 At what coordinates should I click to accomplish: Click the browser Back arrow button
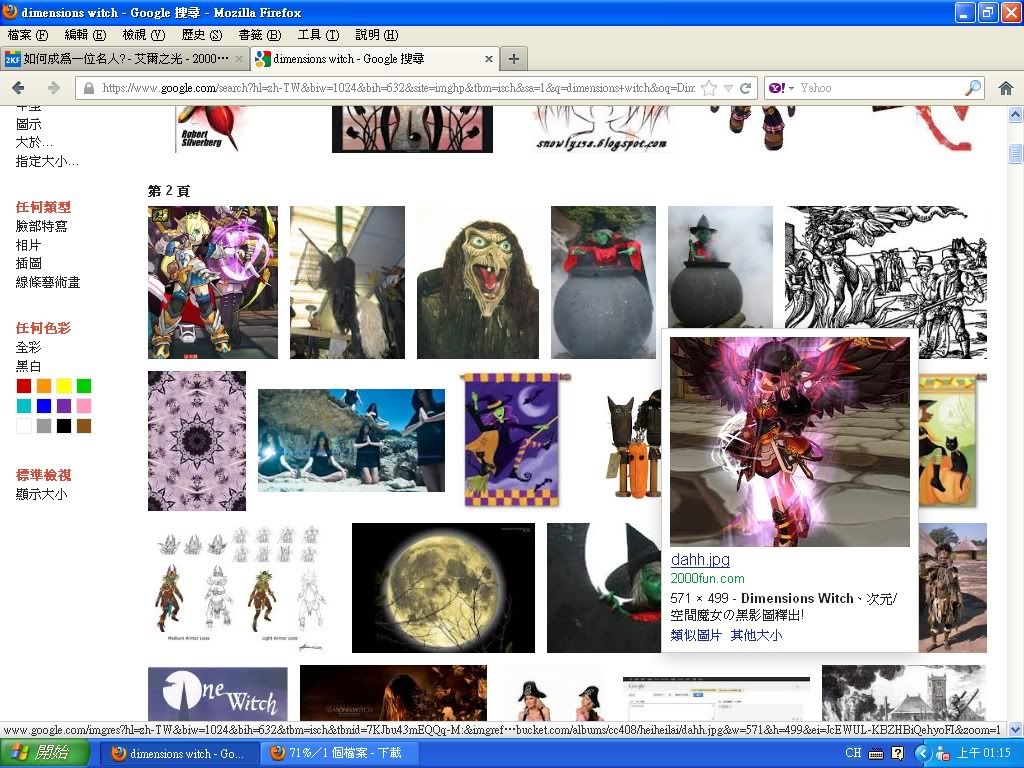click(x=18, y=88)
